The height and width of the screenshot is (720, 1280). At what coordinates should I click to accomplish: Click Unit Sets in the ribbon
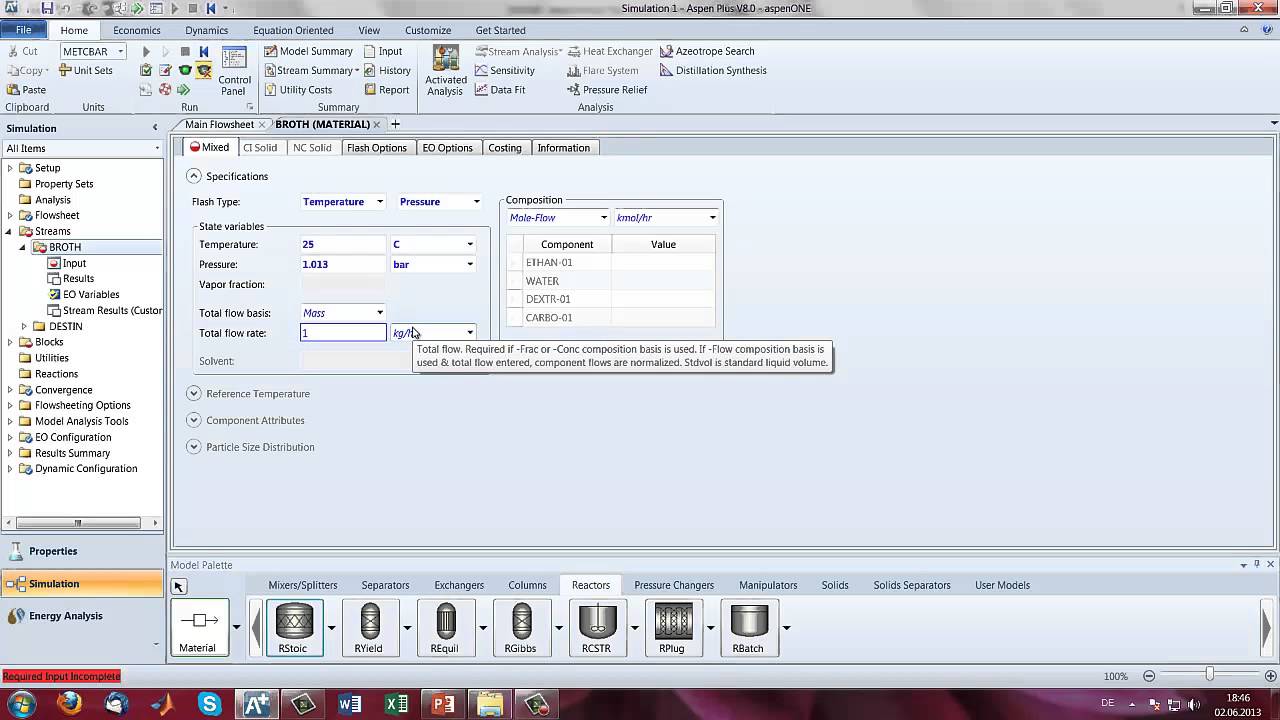click(x=85, y=70)
